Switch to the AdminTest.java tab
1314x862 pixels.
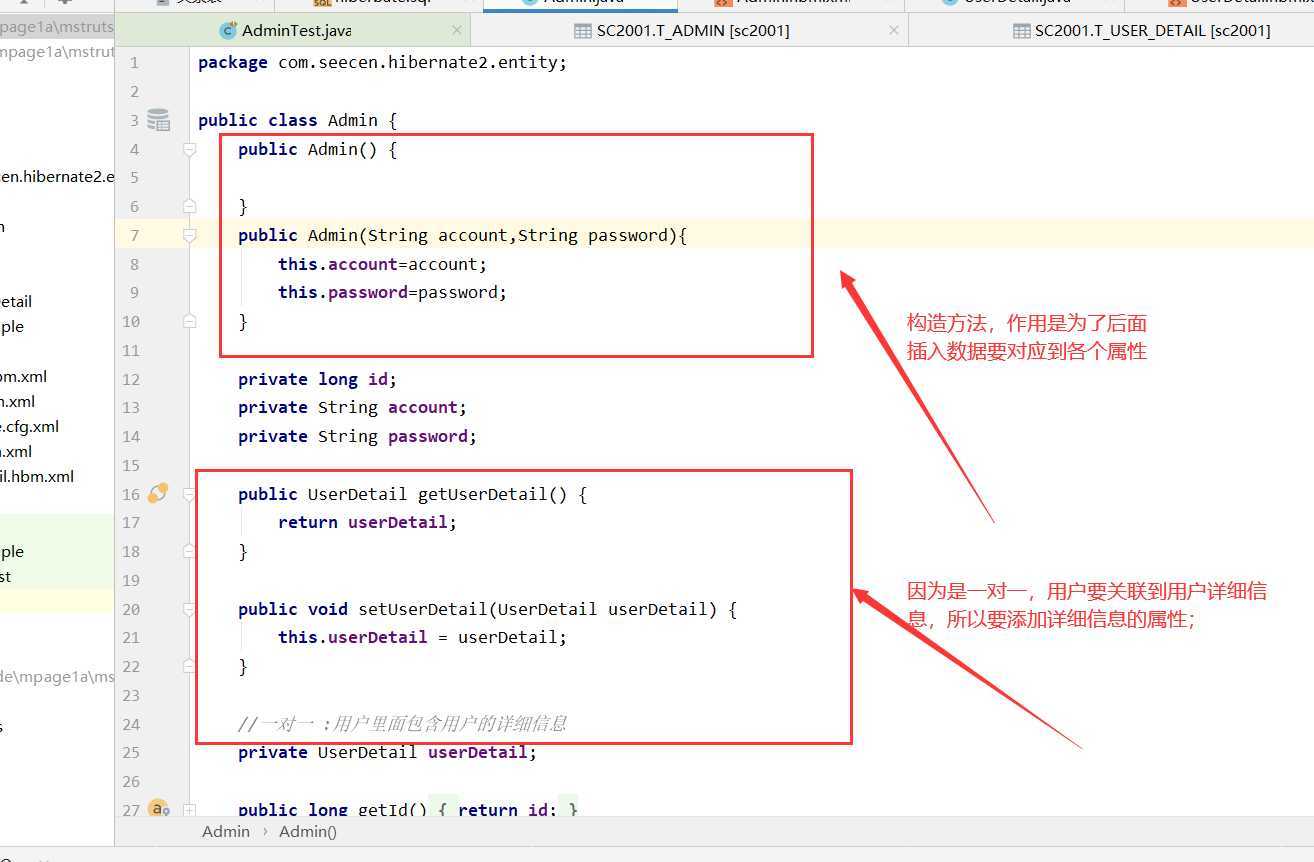(x=295, y=30)
